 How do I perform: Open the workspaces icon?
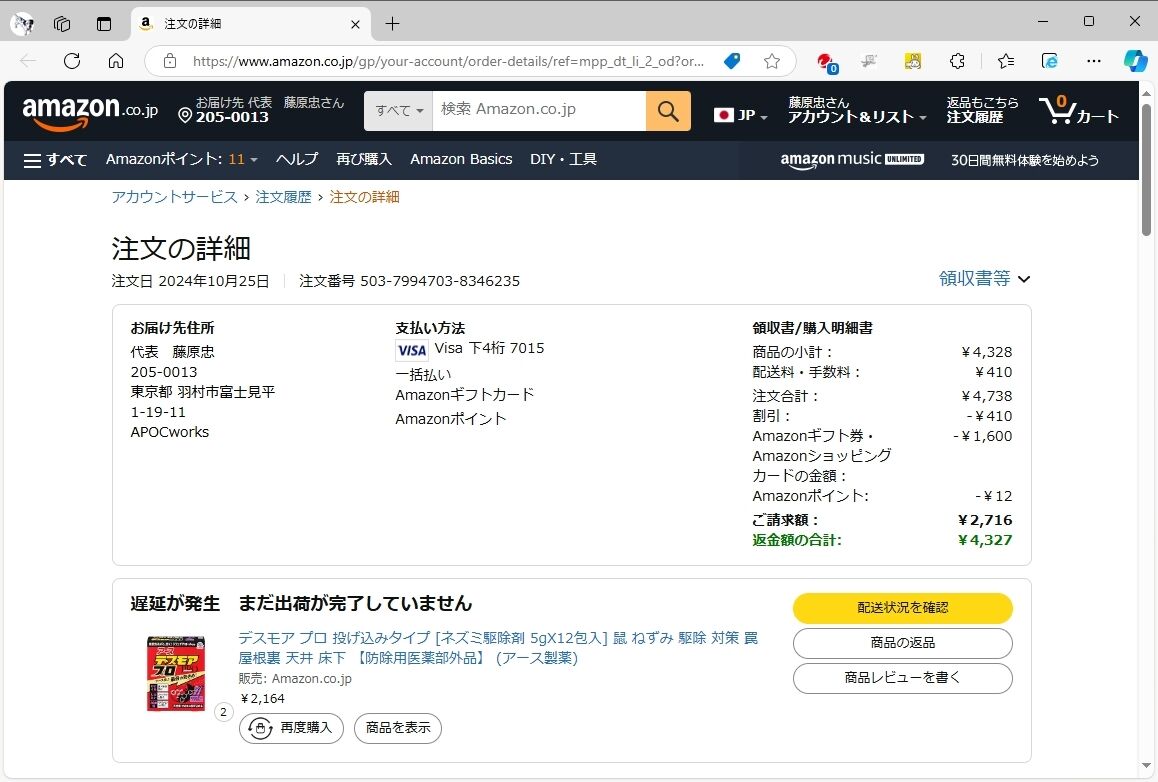click(62, 24)
